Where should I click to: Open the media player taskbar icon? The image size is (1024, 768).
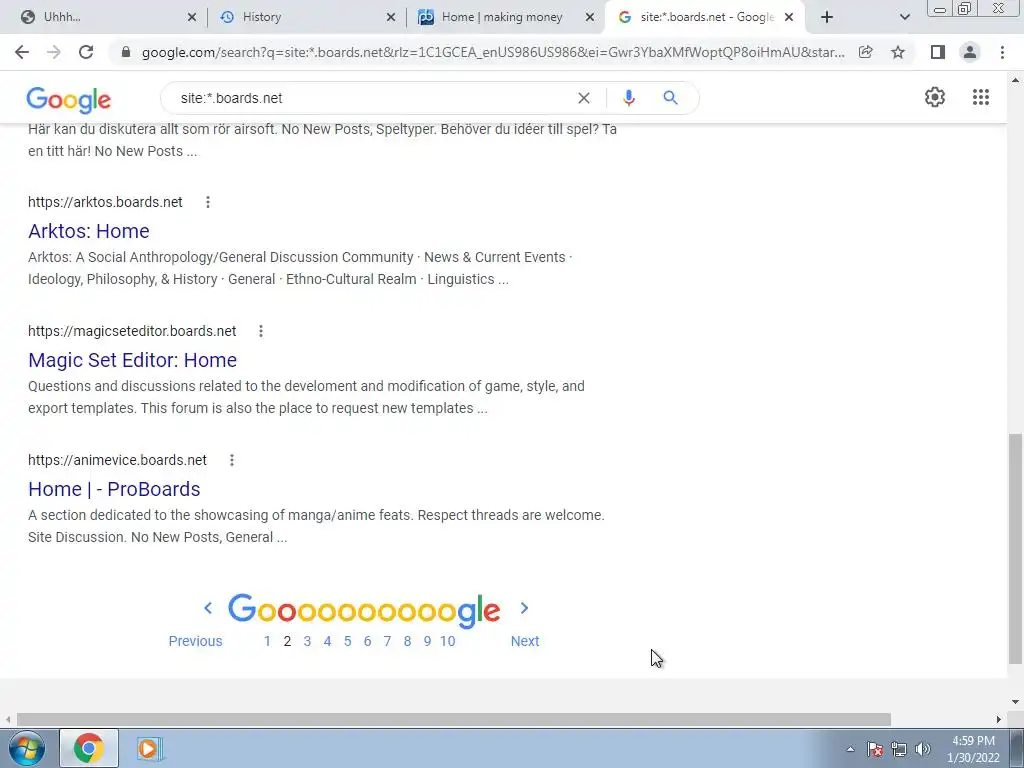click(150, 748)
